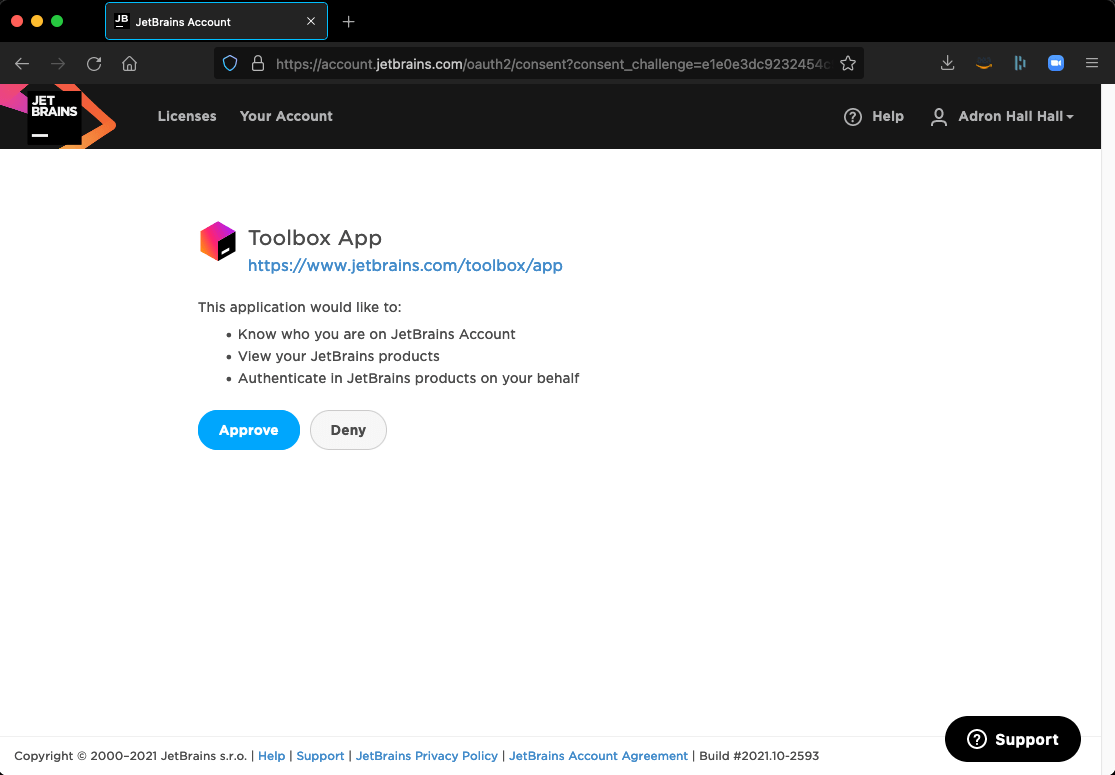Open the browser downloads icon
Viewport: 1115px width, 775px height.
tap(947, 64)
